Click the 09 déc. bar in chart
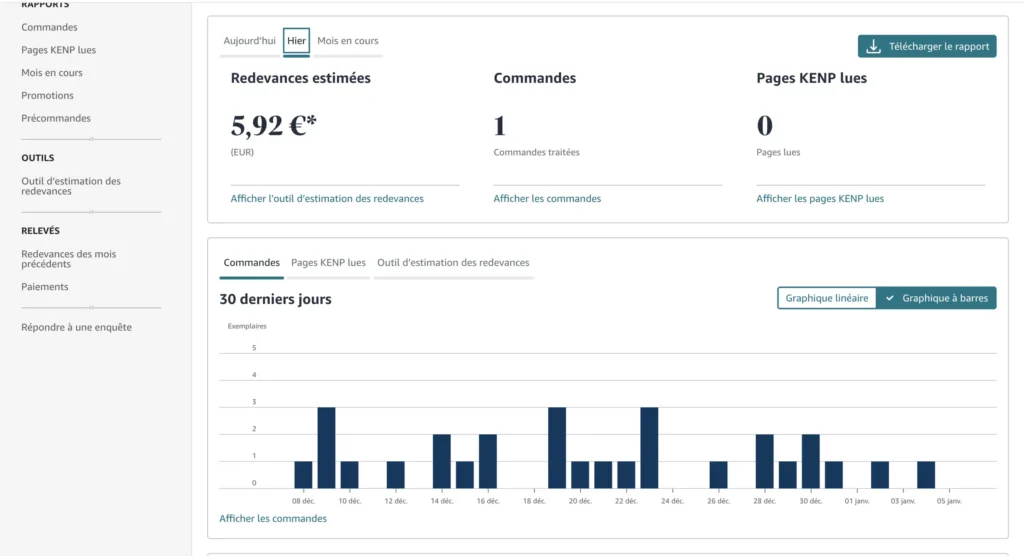The height and width of the screenshot is (556, 1024). click(326, 447)
